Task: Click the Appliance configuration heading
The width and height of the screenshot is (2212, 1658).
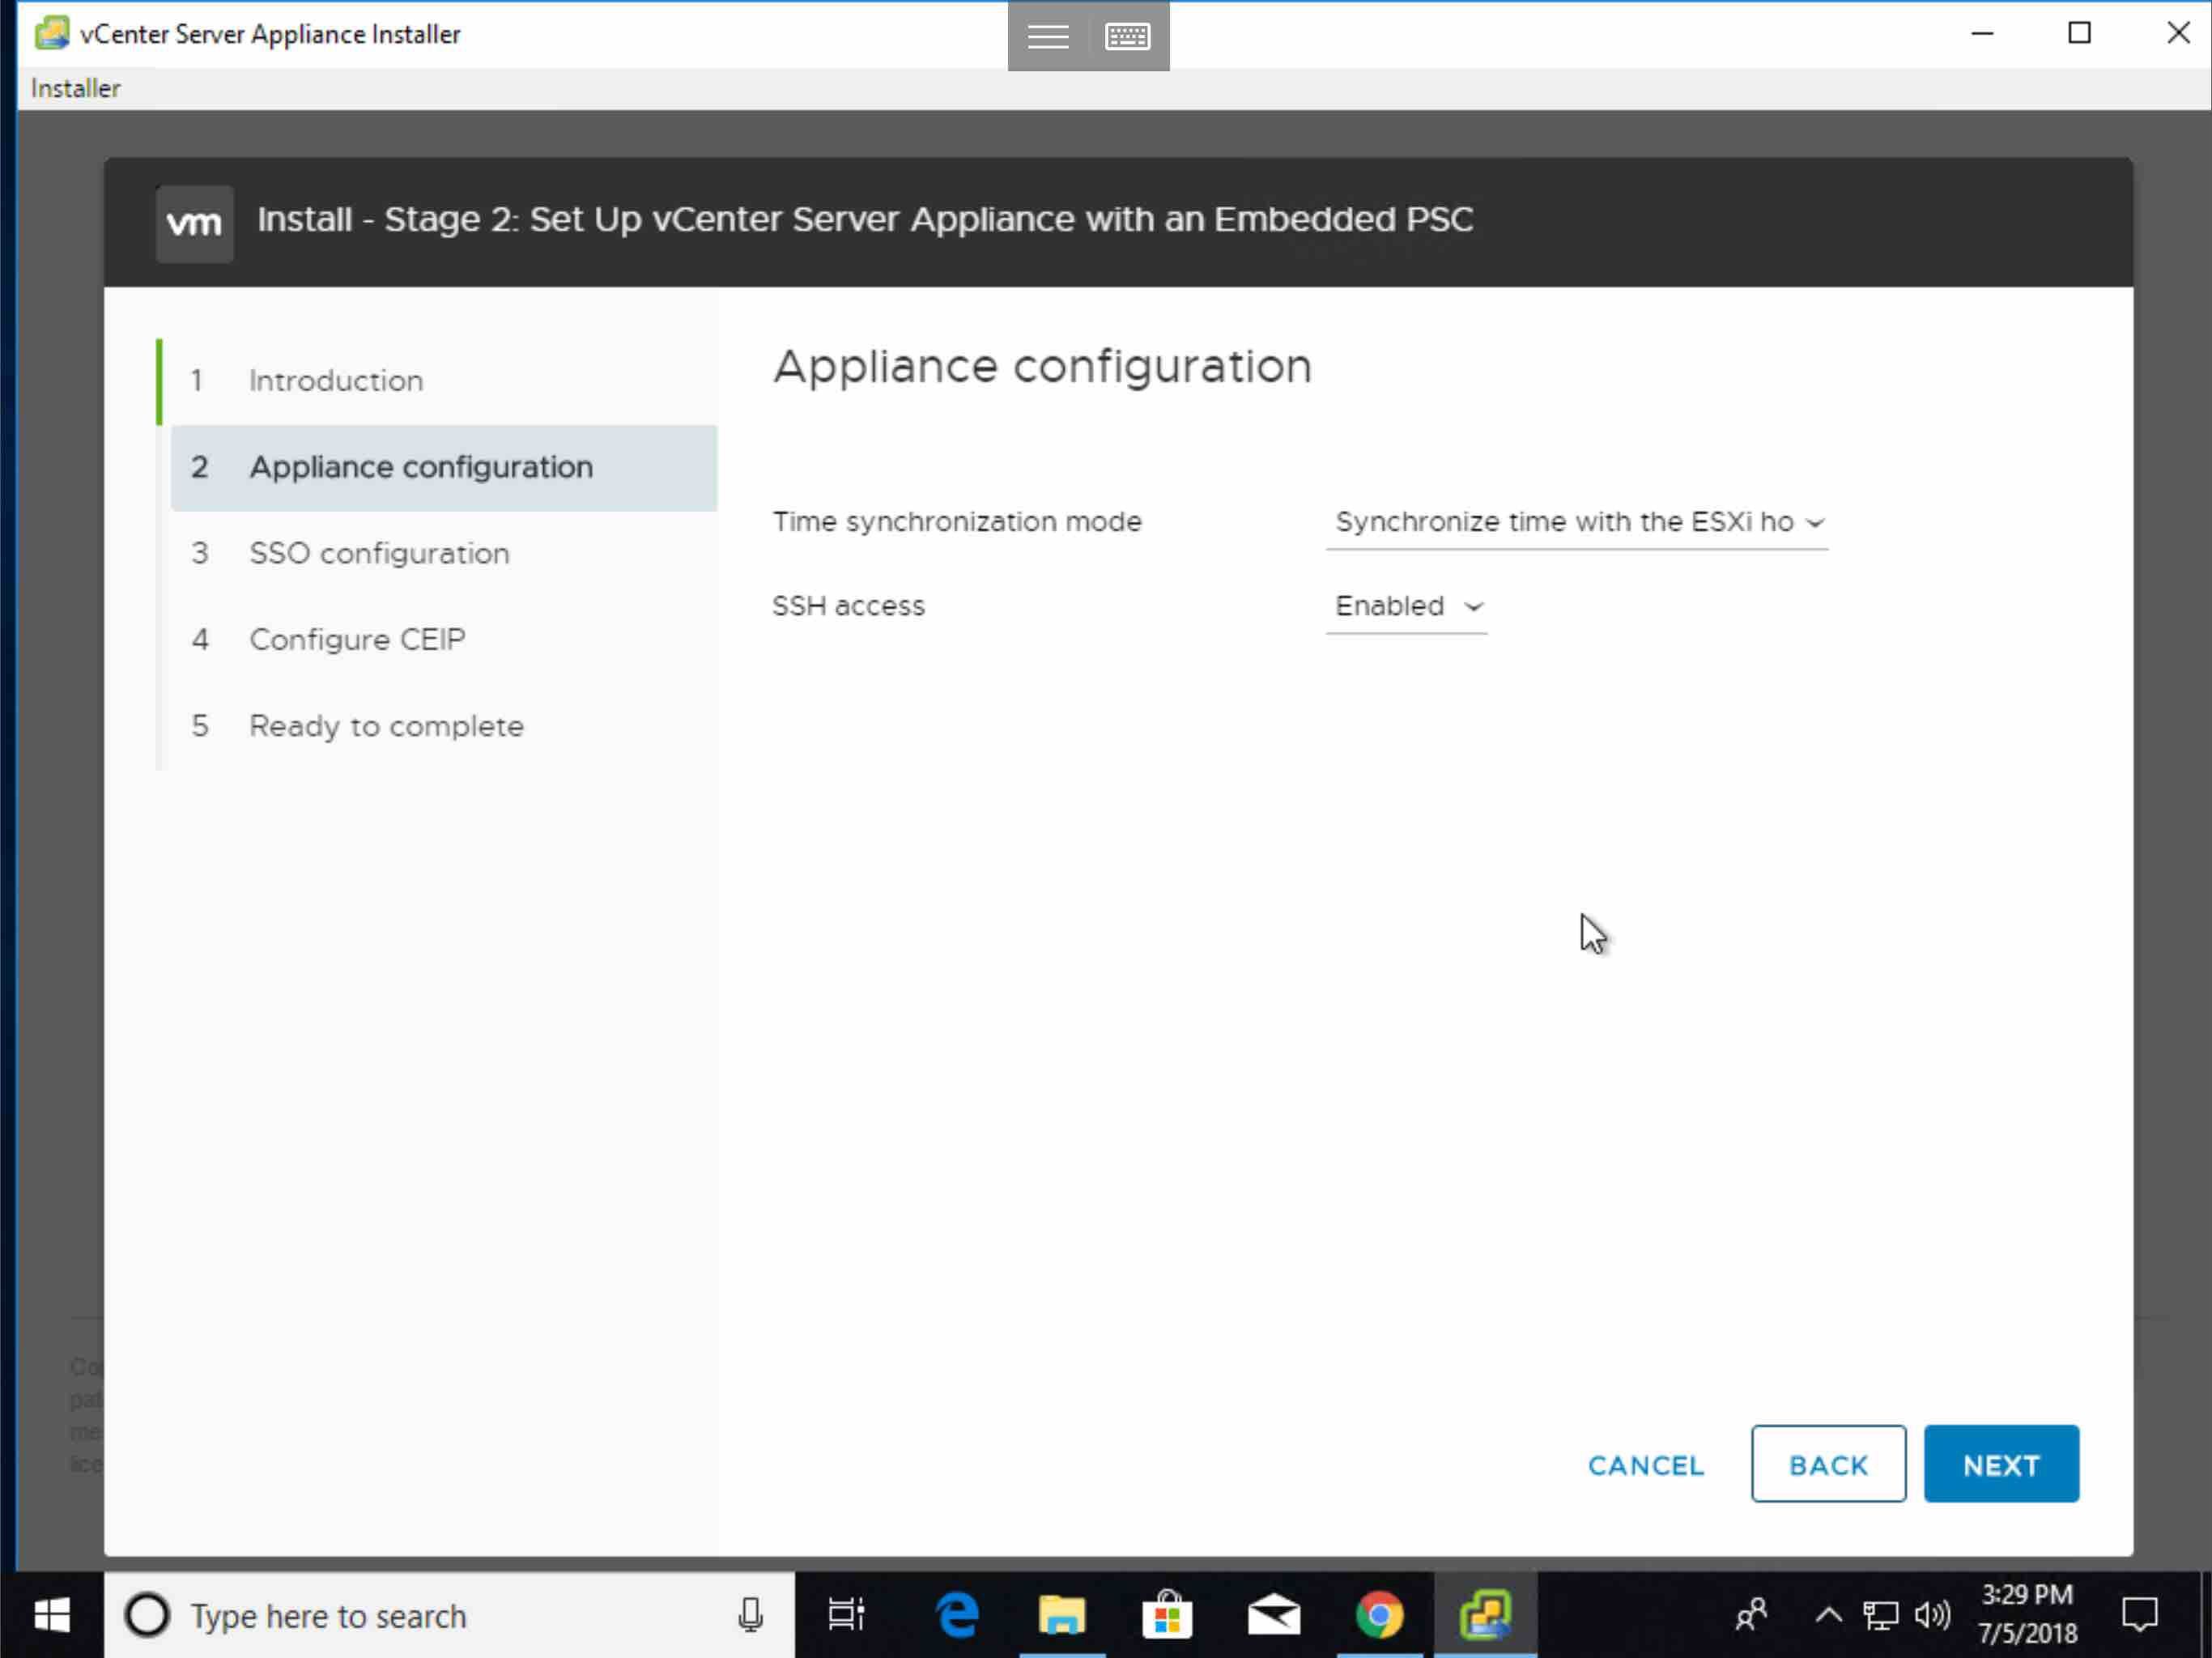Action: [1042, 367]
